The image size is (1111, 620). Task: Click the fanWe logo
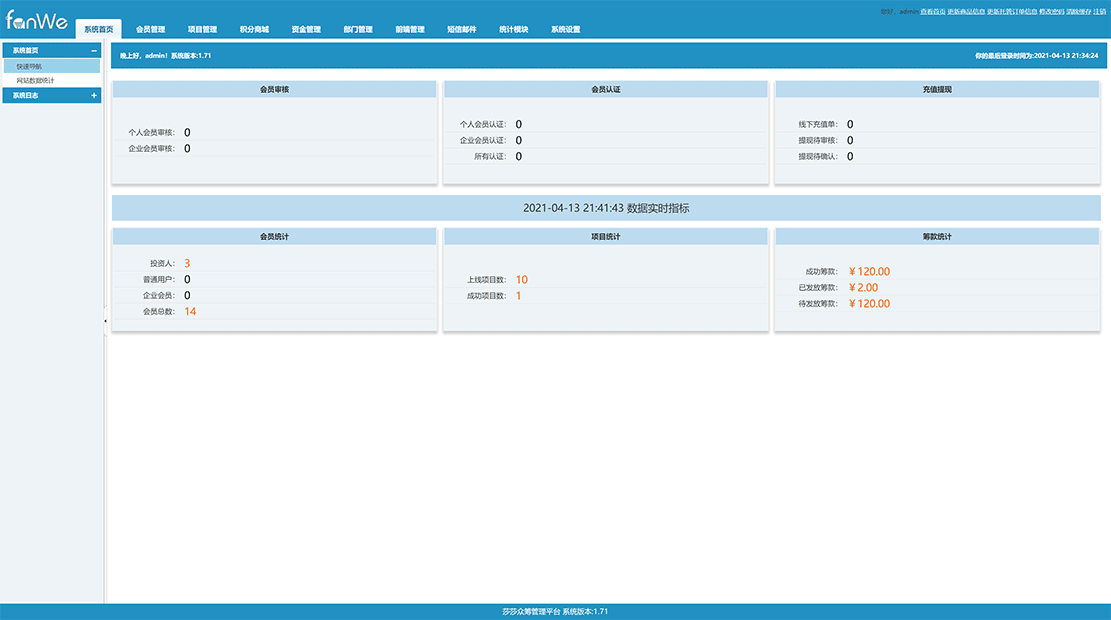36,20
